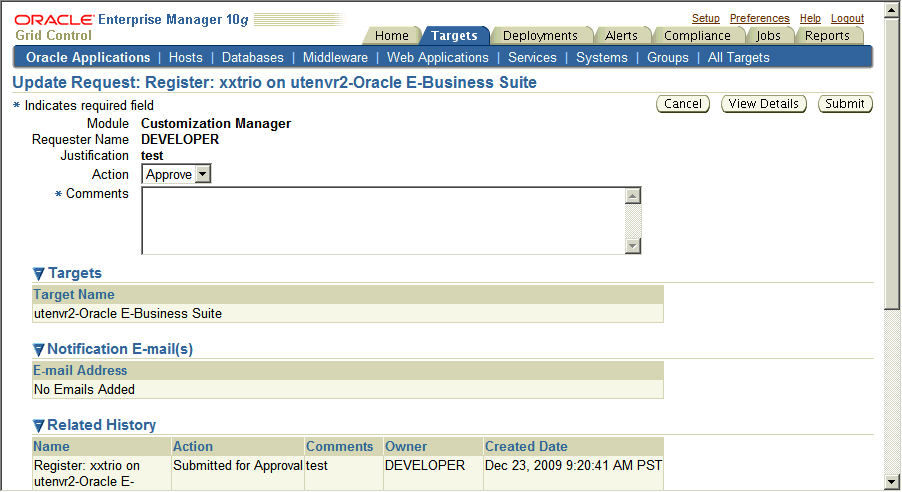Click the Update Request page heading

click(x=274, y=82)
